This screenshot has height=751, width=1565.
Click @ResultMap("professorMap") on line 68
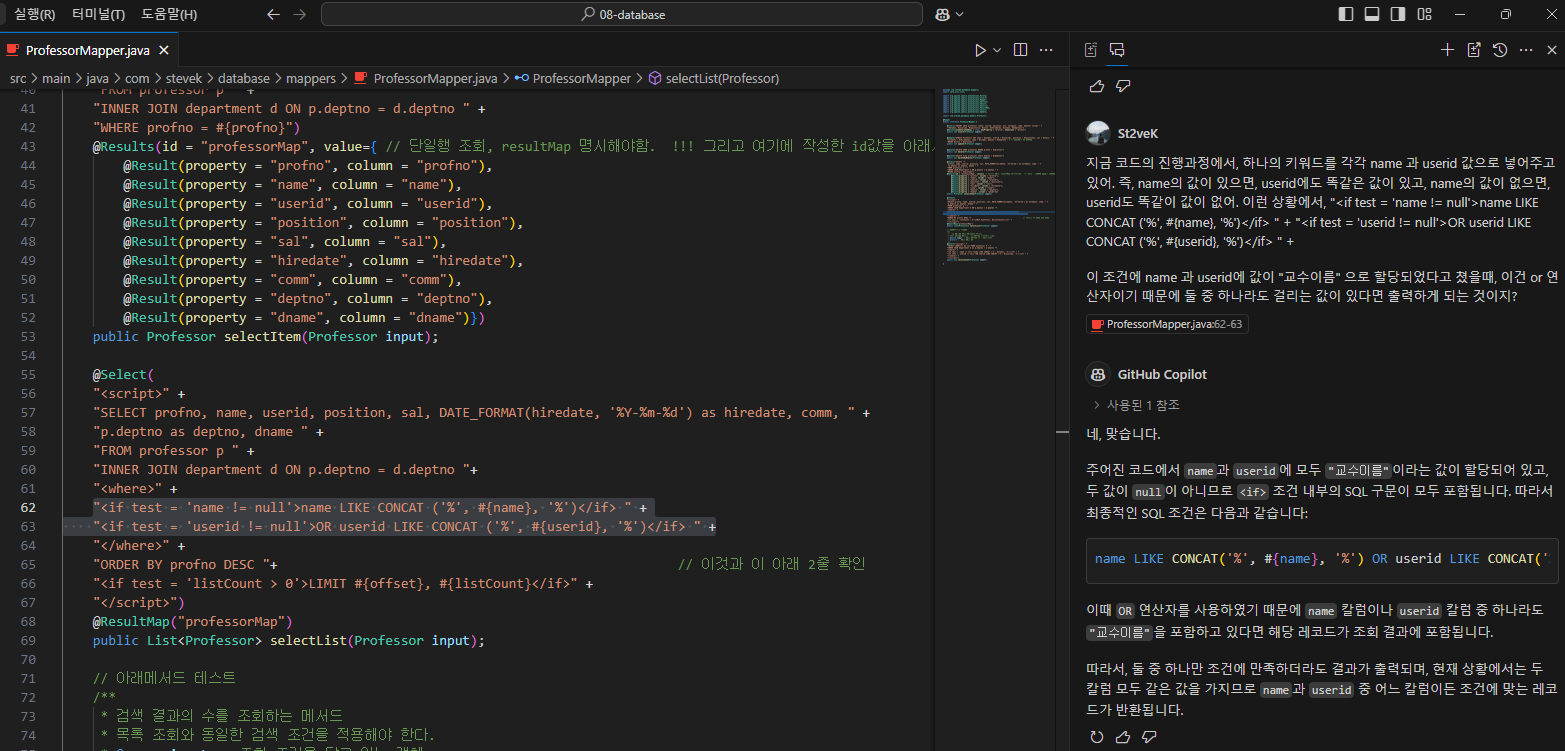coord(192,621)
